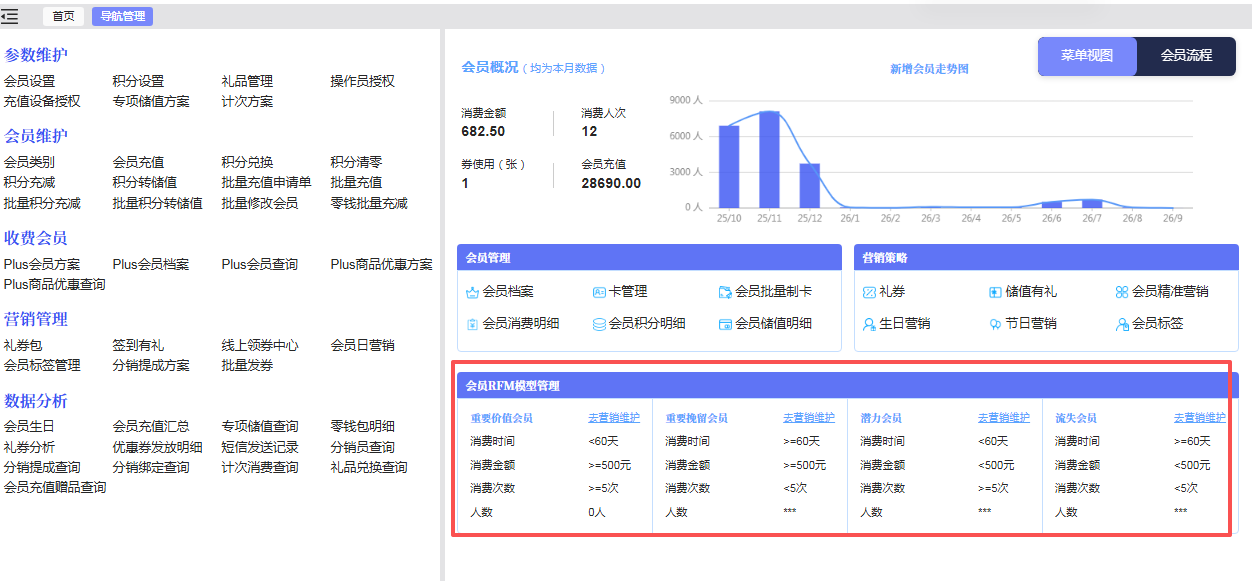Go to Plus商品优惠查询
This screenshot has width=1252, height=581.
coord(55,284)
